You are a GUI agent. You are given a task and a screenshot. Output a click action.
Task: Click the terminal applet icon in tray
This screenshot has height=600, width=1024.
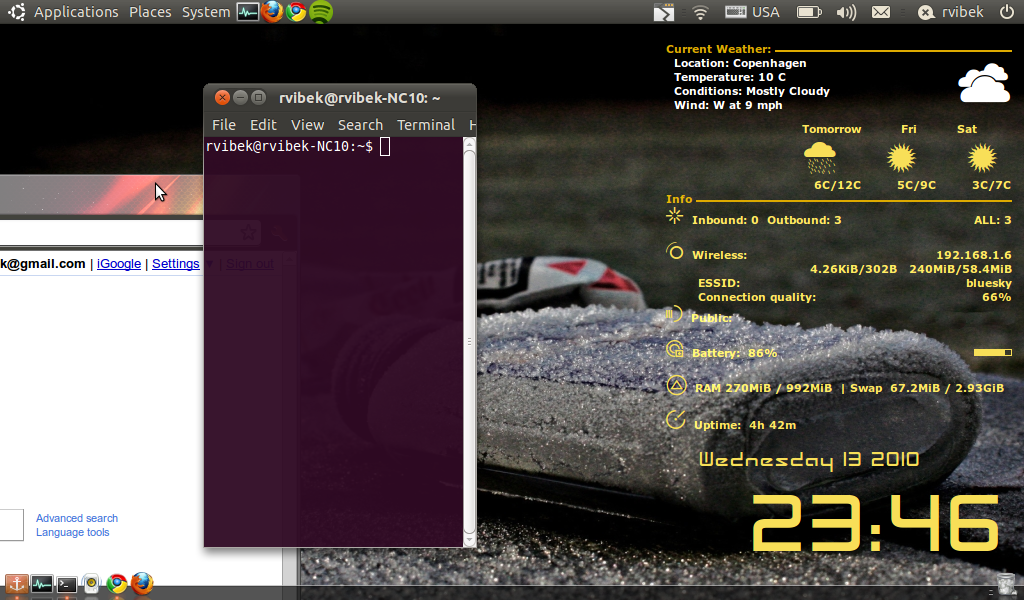tap(664, 12)
